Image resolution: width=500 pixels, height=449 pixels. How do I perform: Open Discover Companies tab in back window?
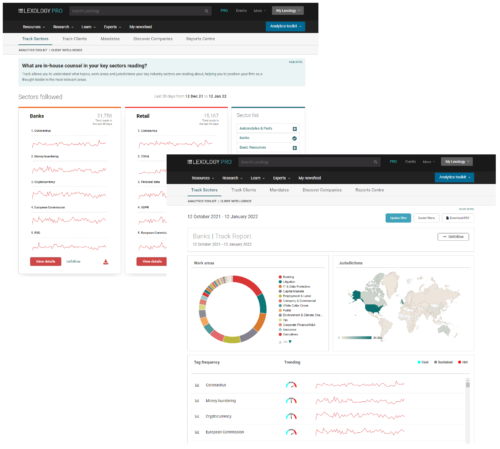(x=153, y=39)
